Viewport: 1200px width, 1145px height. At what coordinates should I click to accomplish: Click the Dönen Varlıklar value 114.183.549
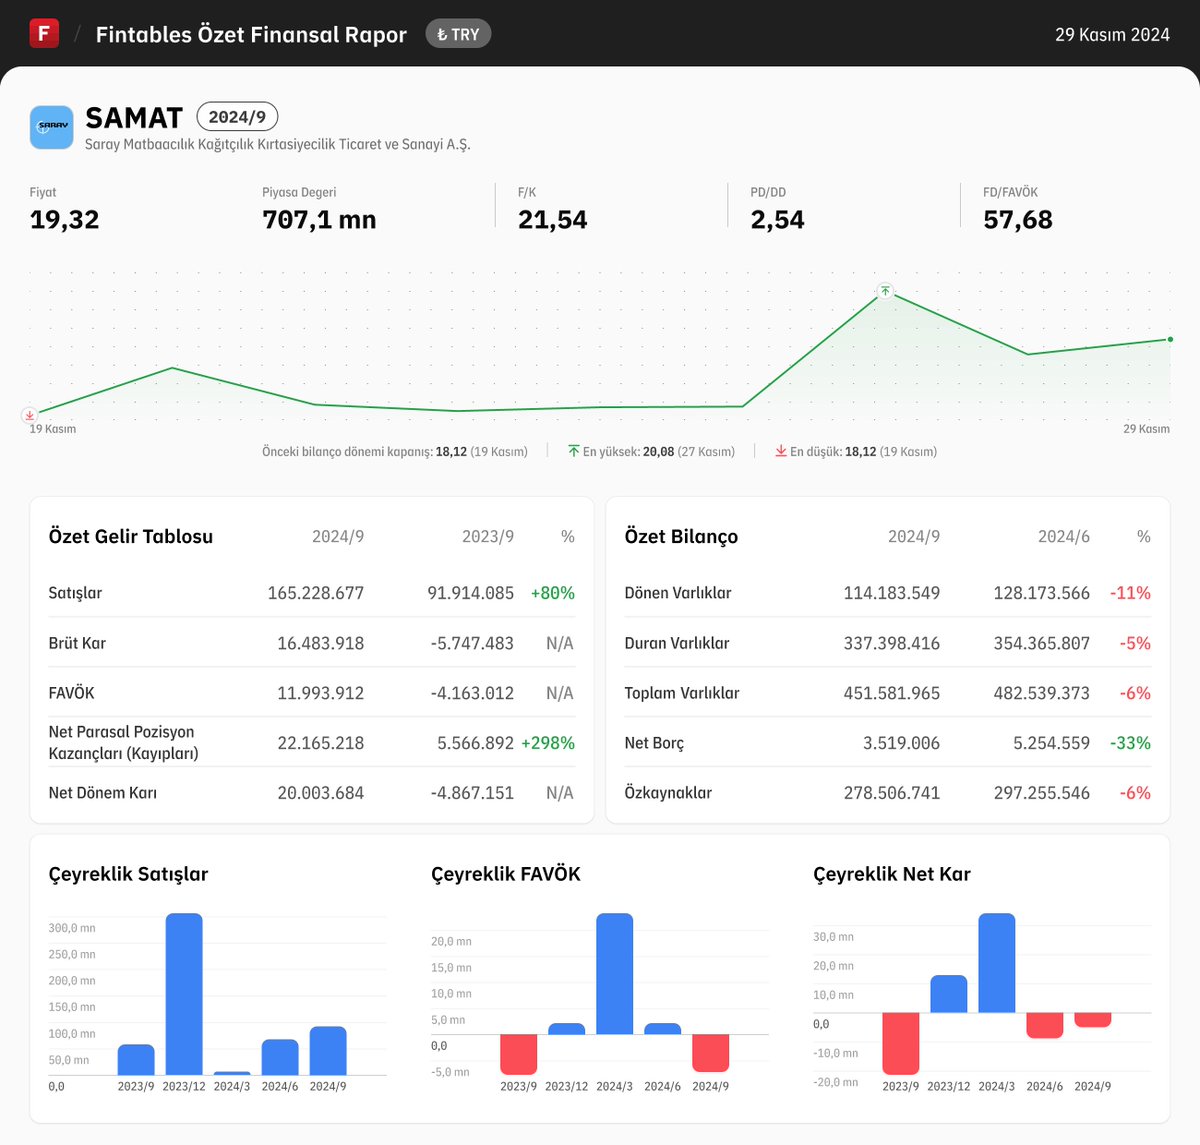coord(892,593)
